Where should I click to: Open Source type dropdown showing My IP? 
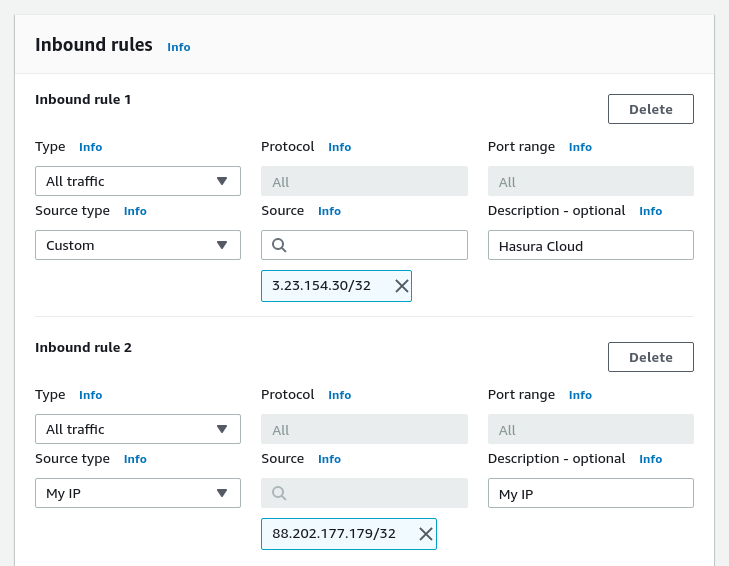pos(138,493)
